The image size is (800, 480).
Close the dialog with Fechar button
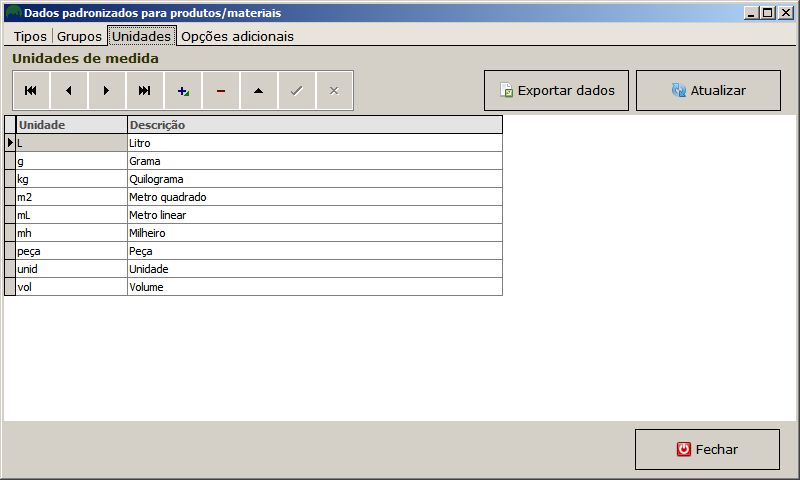click(707, 449)
